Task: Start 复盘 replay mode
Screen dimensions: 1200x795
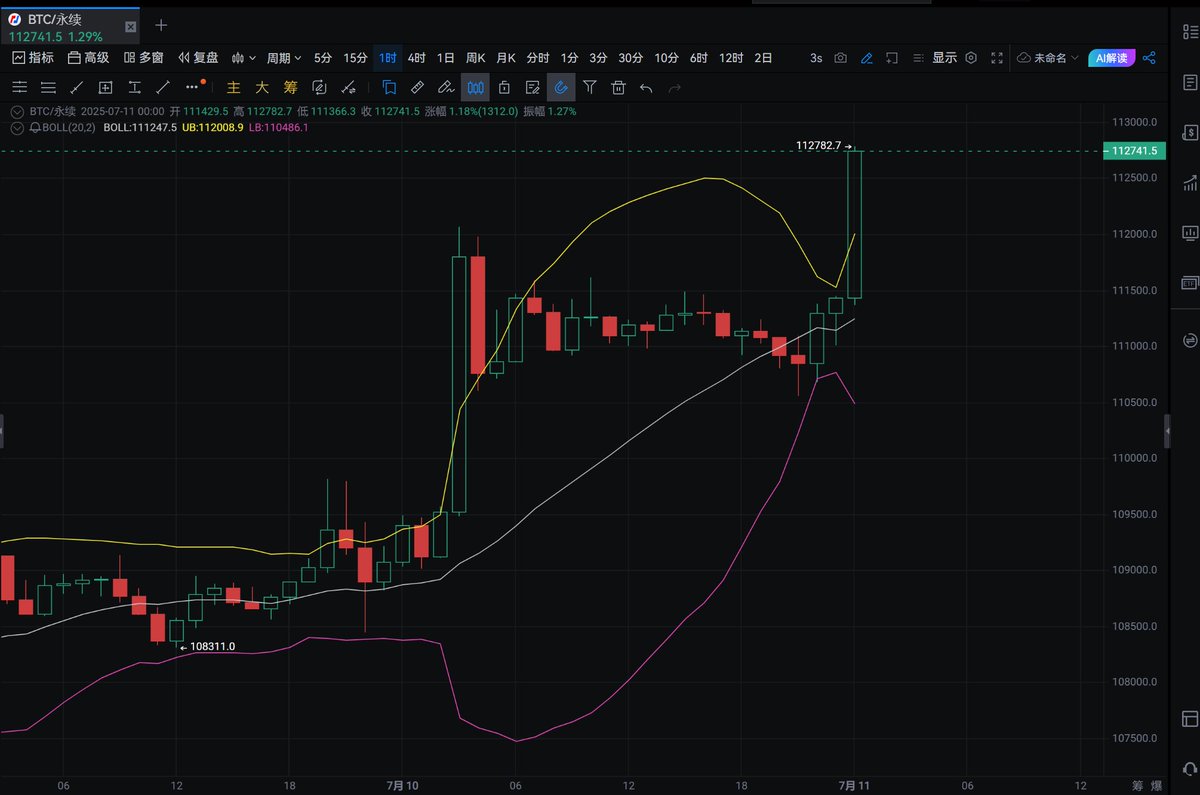Action: click(199, 58)
